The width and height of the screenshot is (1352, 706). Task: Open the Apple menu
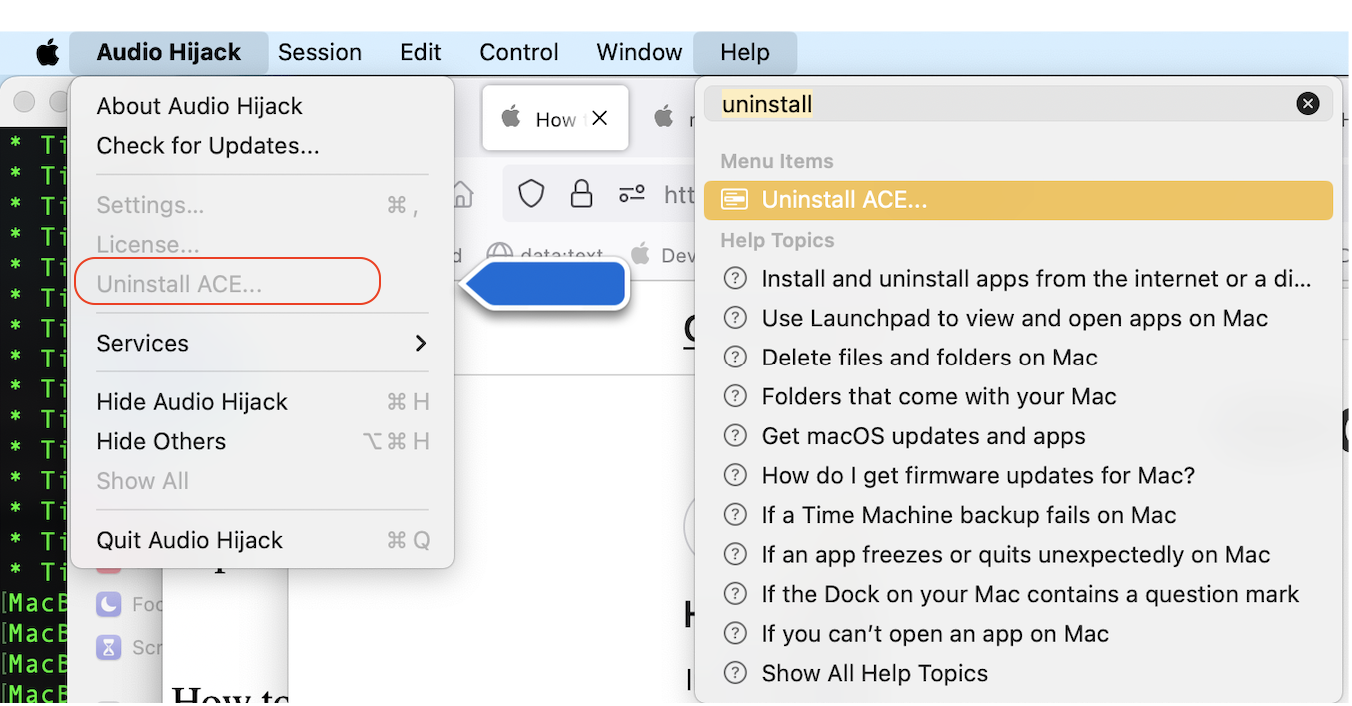[47, 52]
